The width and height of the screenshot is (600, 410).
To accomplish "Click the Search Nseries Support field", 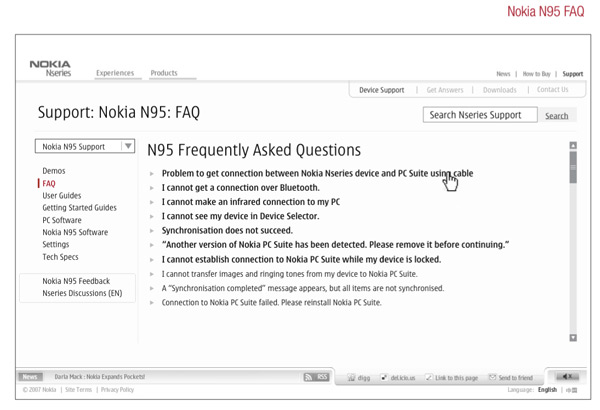I will (480, 115).
